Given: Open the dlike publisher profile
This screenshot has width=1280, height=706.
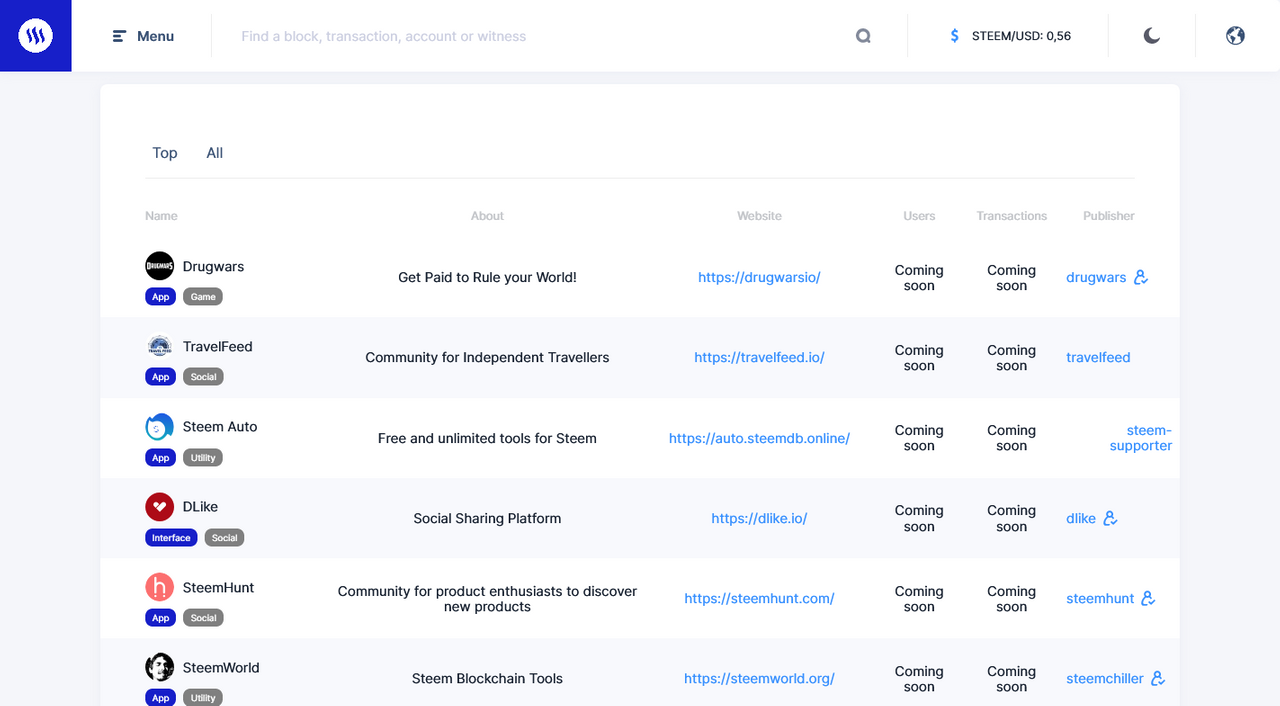Looking at the screenshot, I should (1081, 518).
